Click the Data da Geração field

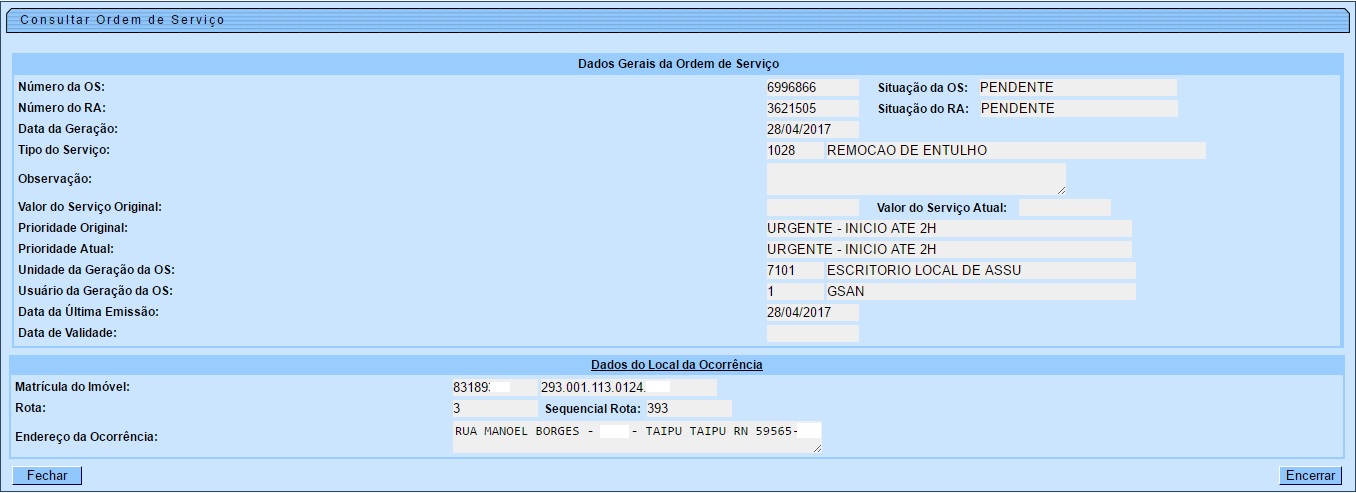click(x=812, y=129)
